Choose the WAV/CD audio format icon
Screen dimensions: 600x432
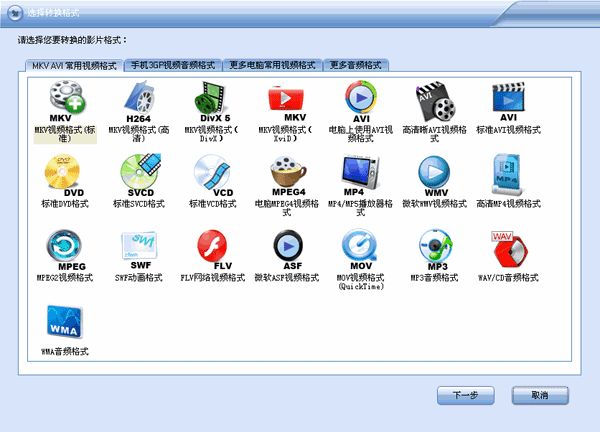509,249
